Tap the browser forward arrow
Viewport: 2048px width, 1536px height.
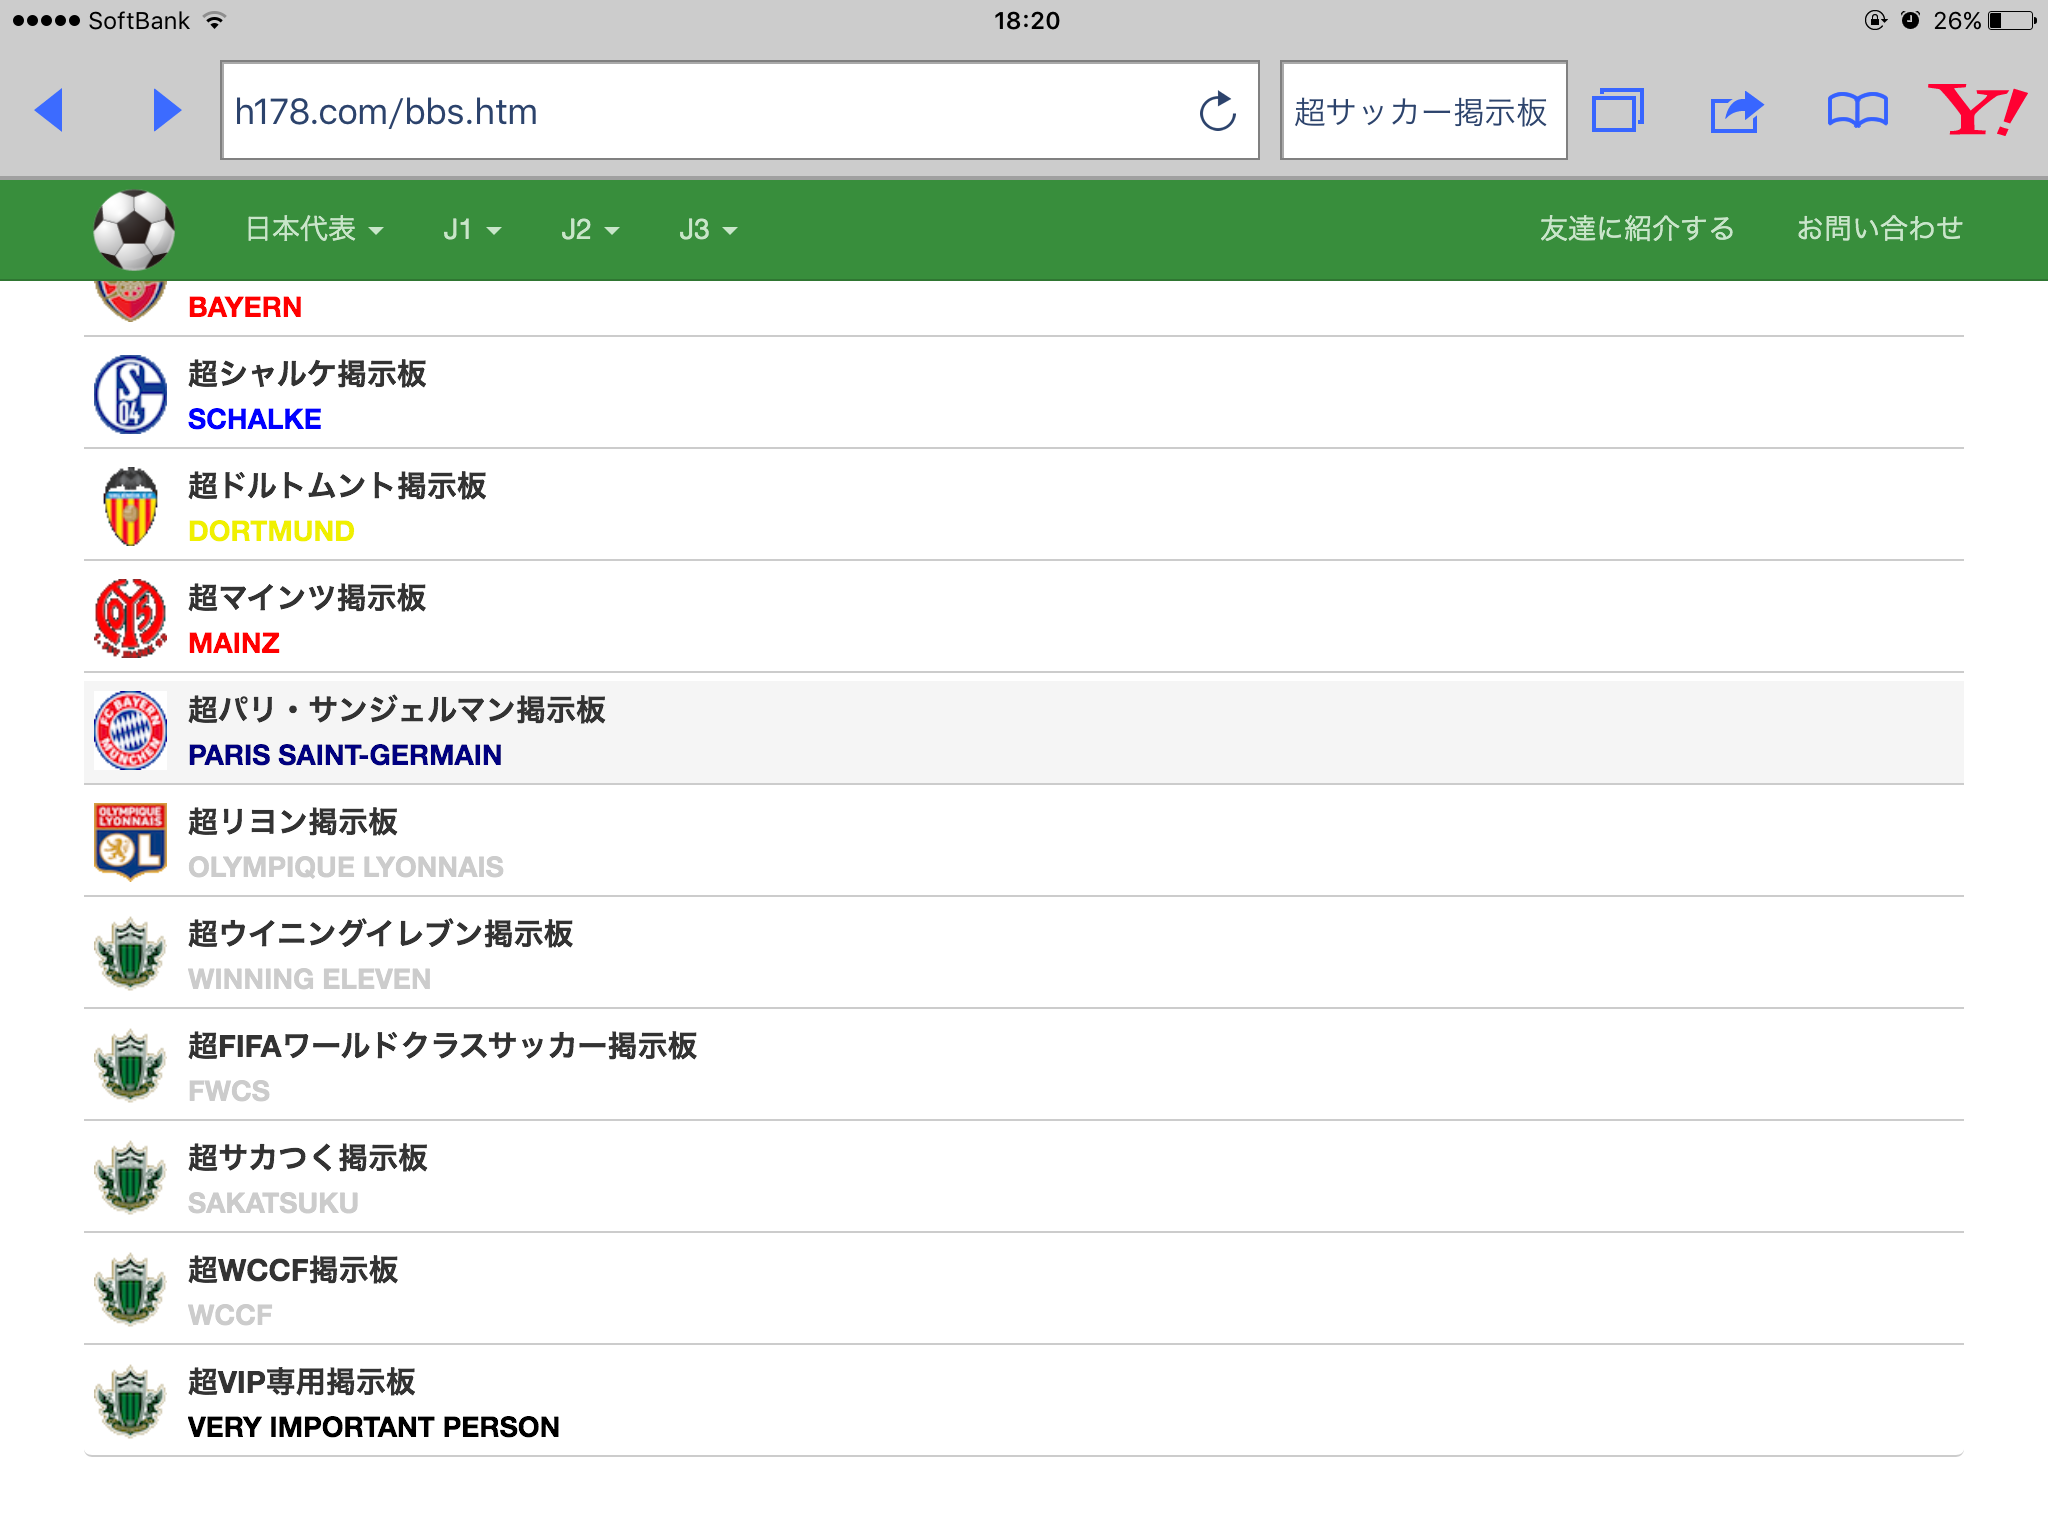pyautogui.click(x=167, y=110)
